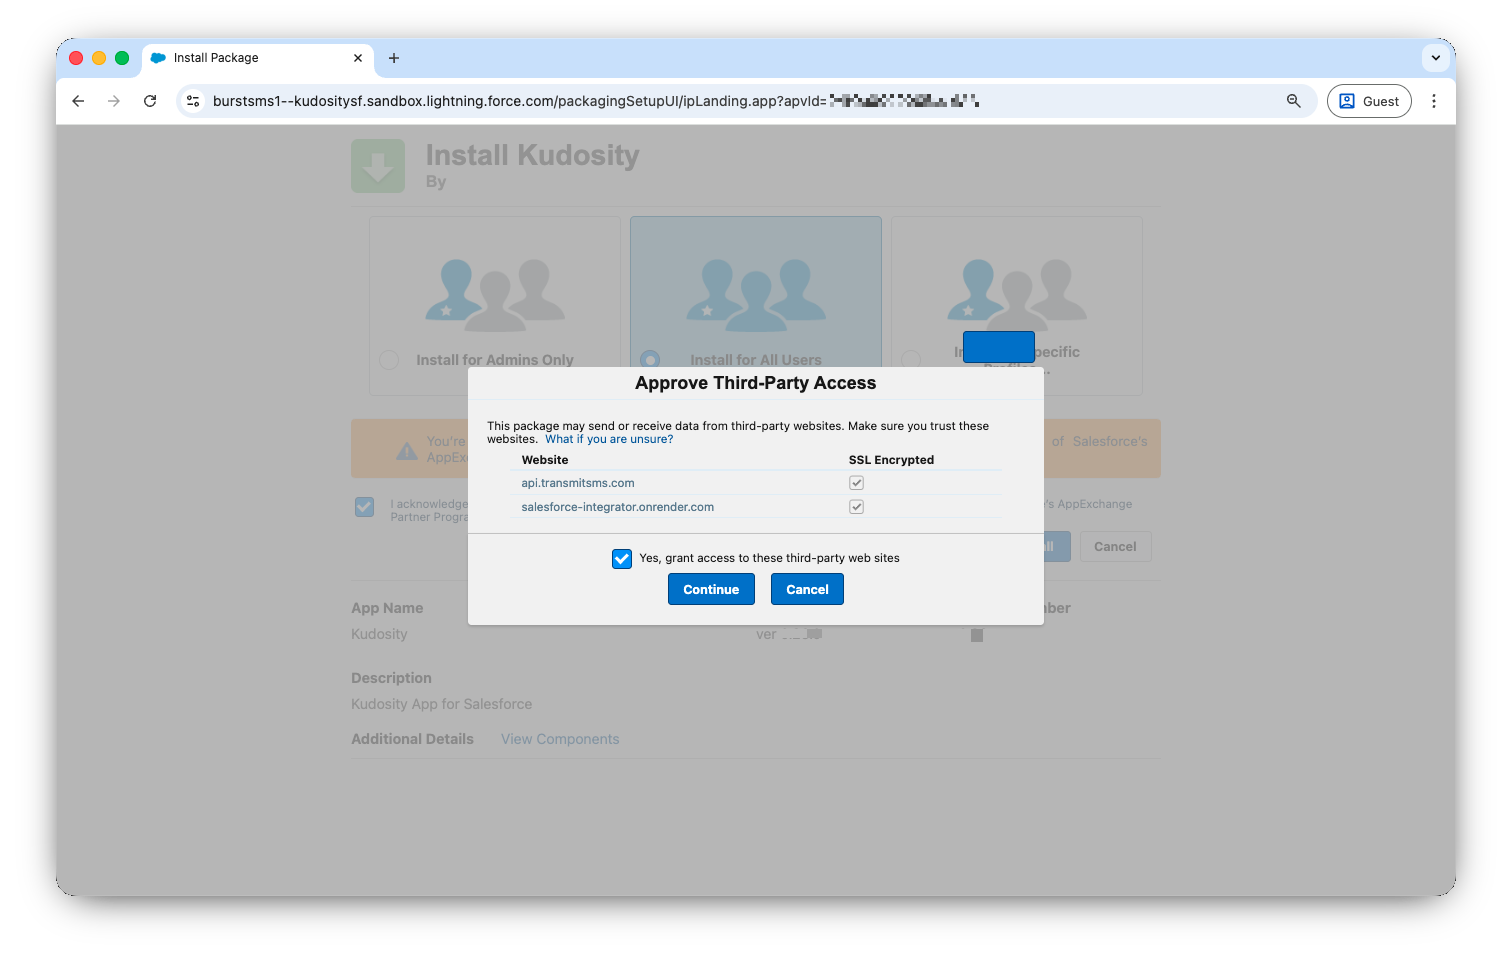The height and width of the screenshot is (970, 1512).
Task: Toggle SSL checkbox for api.transmitsms.com
Action: click(x=856, y=483)
